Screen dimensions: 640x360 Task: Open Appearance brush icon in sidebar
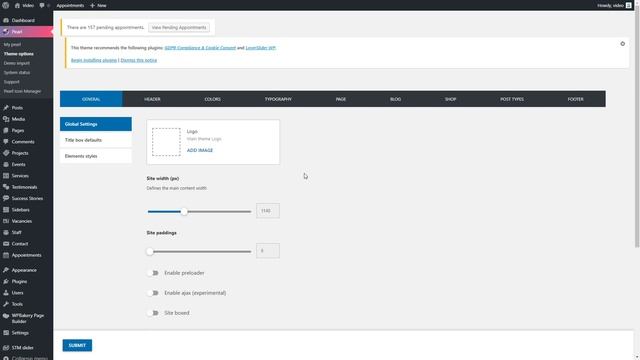[x=6, y=270]
